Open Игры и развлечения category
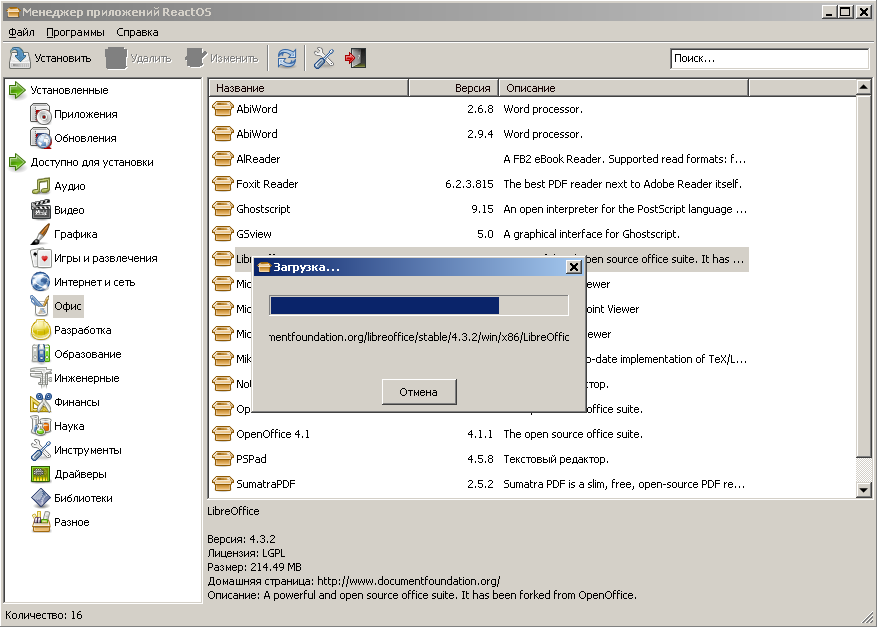The image size is (877, 627). point(94,258)
